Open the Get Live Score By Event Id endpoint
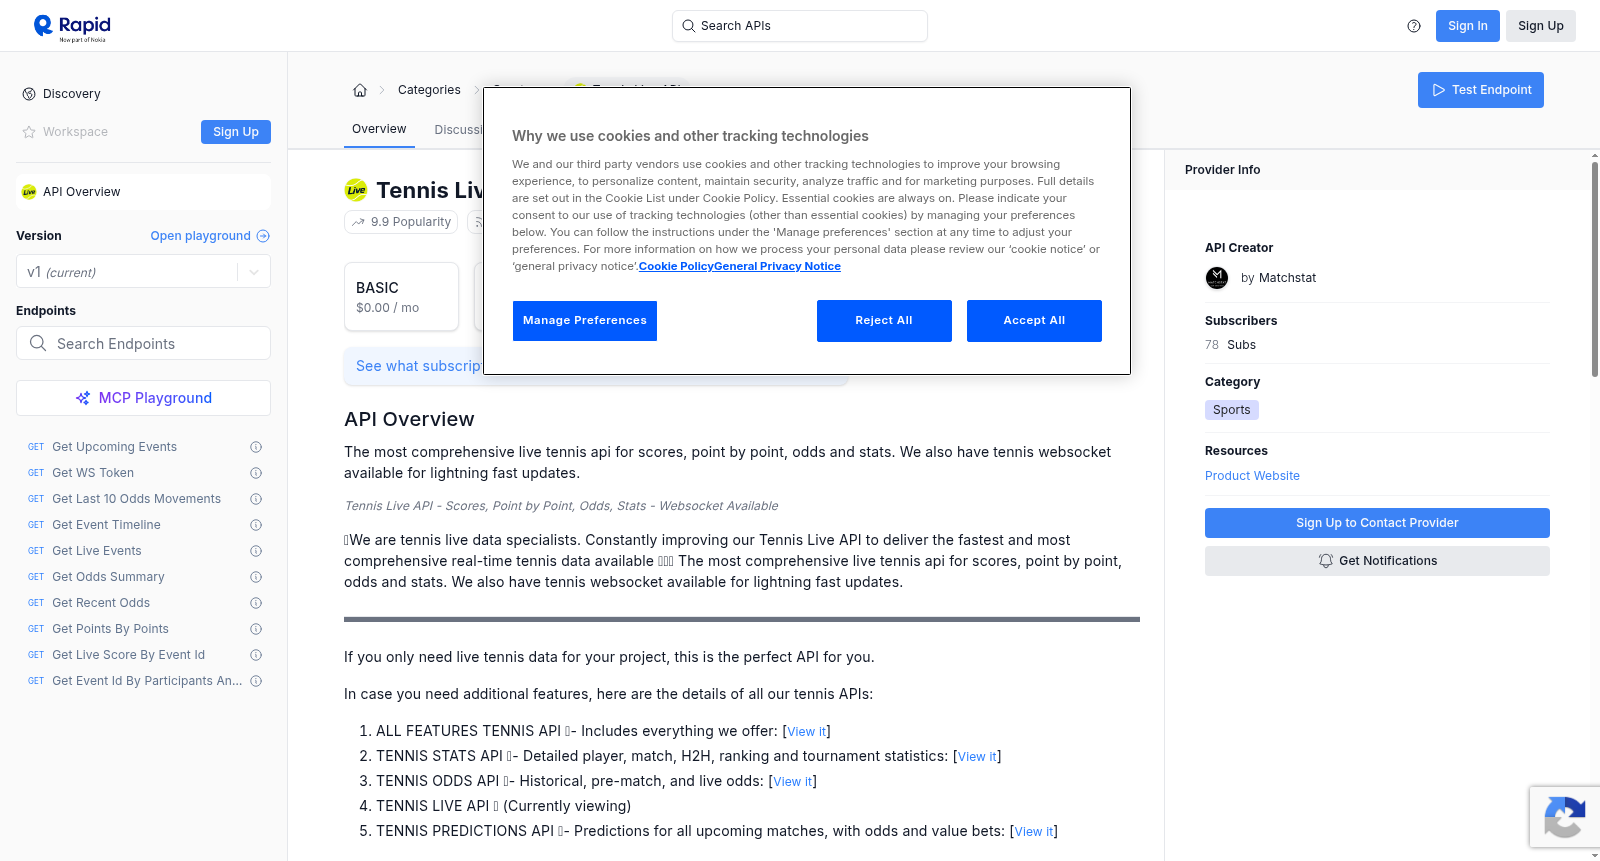 (x=128, y=655)
